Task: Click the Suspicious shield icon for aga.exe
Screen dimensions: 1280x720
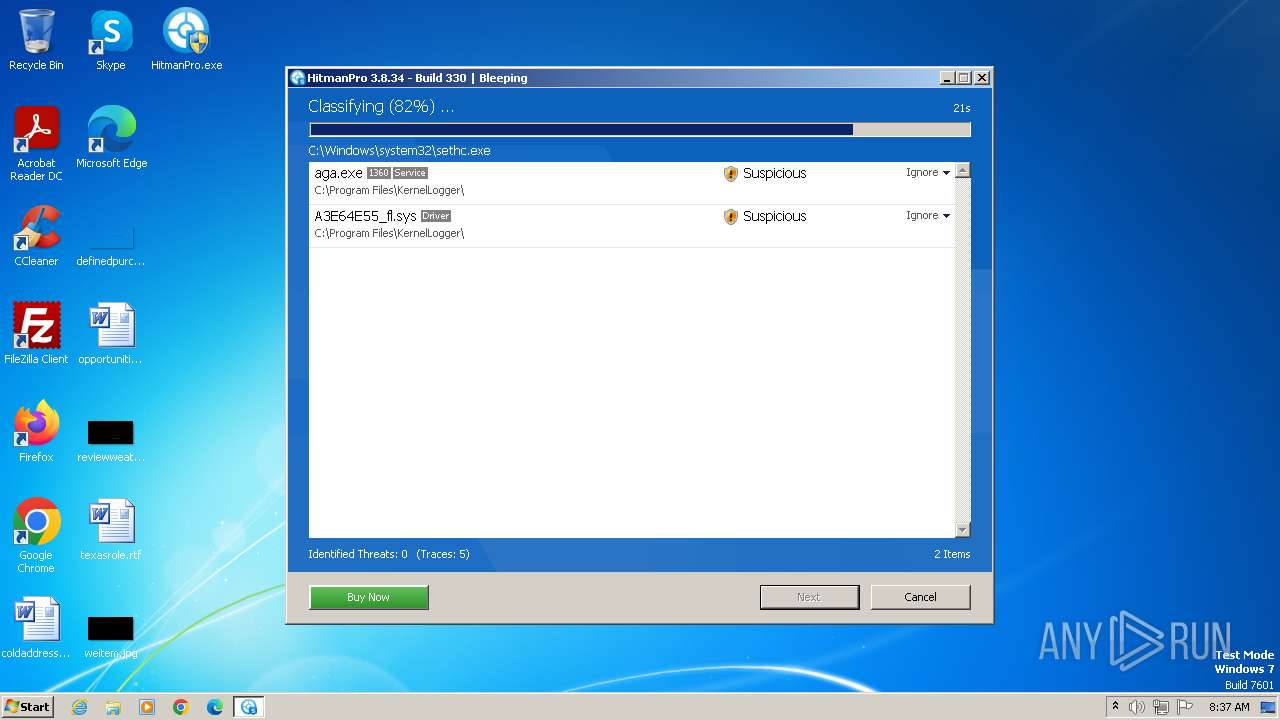Action: point(730,173)
